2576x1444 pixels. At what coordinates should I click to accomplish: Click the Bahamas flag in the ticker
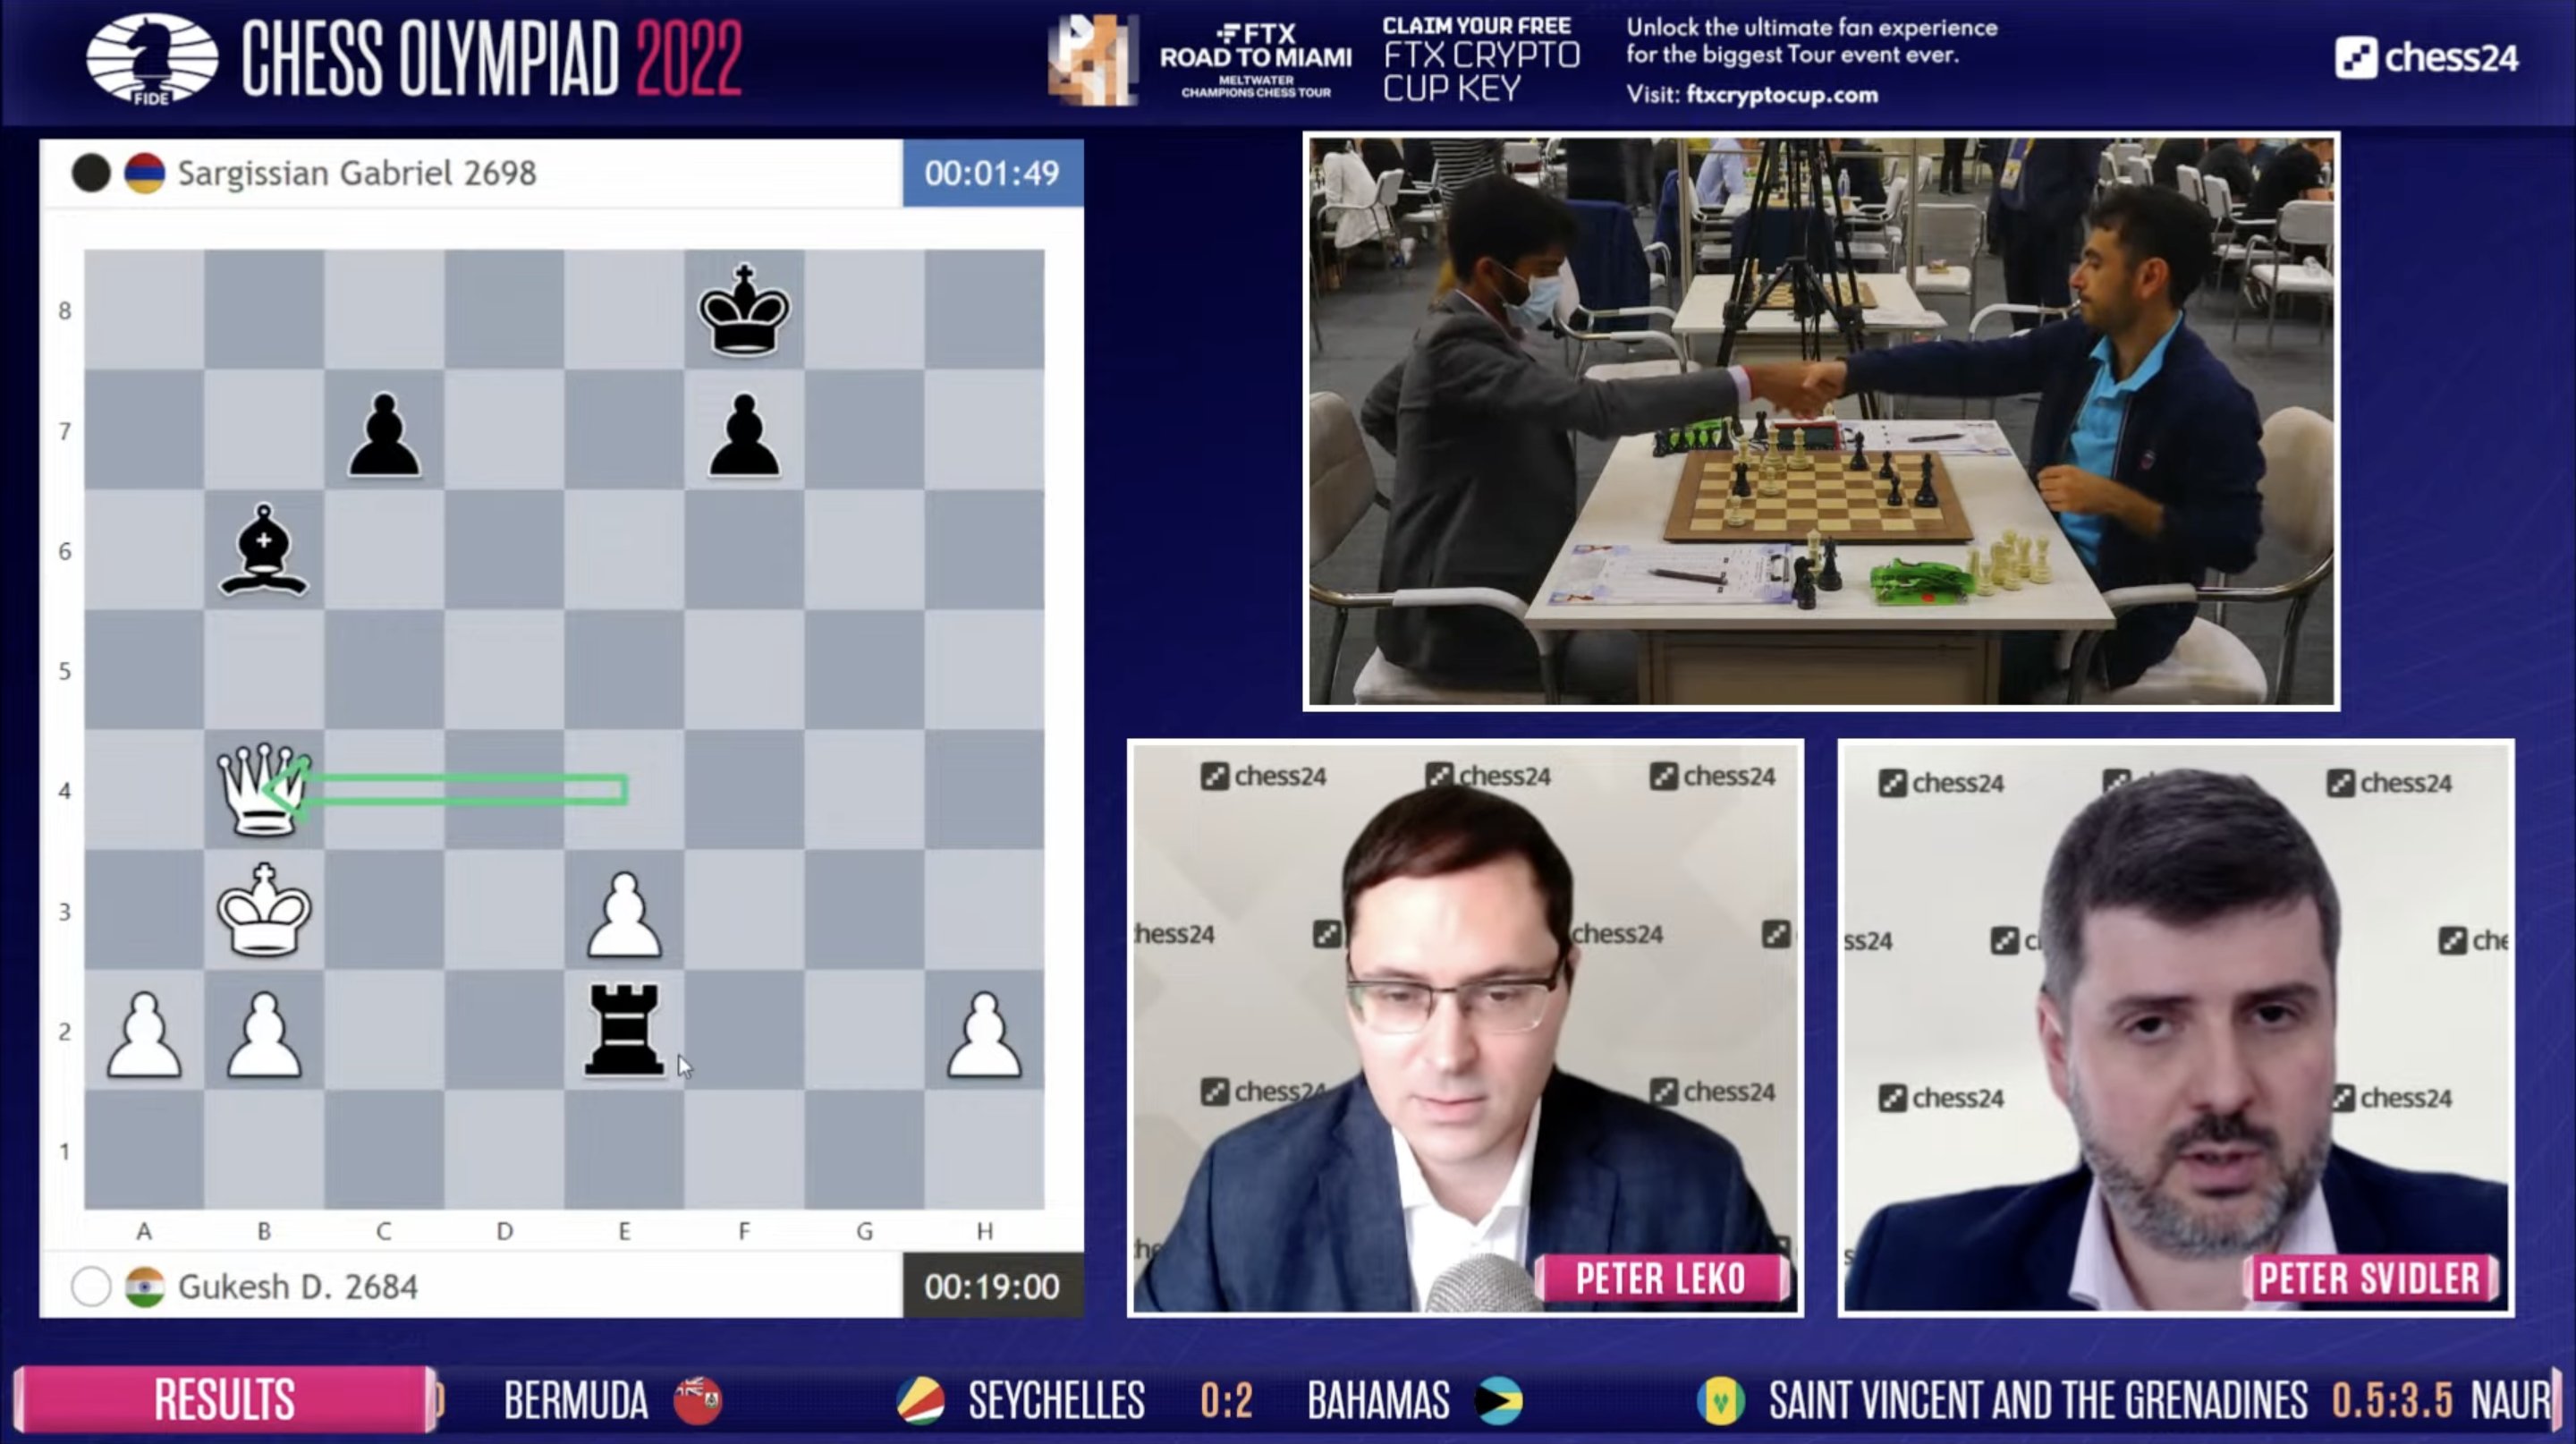pyautogui.click(x=1499, y=1400)
